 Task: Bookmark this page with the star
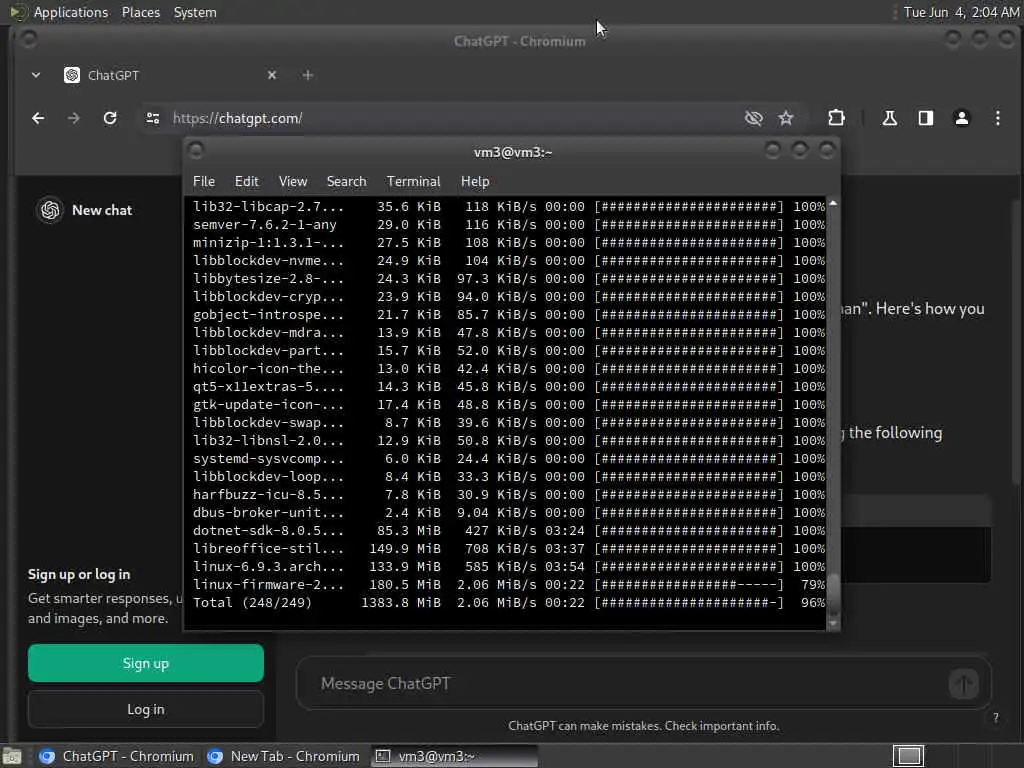point(786,118)
